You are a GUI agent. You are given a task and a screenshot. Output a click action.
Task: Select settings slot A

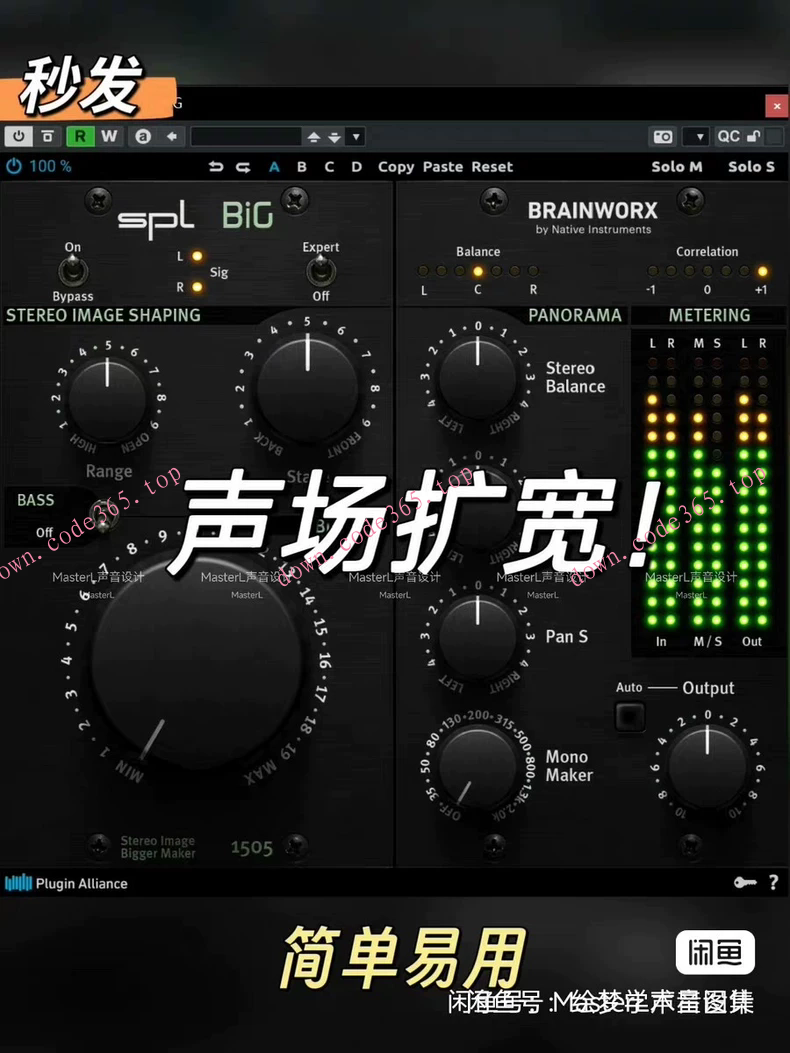[274, 167]
